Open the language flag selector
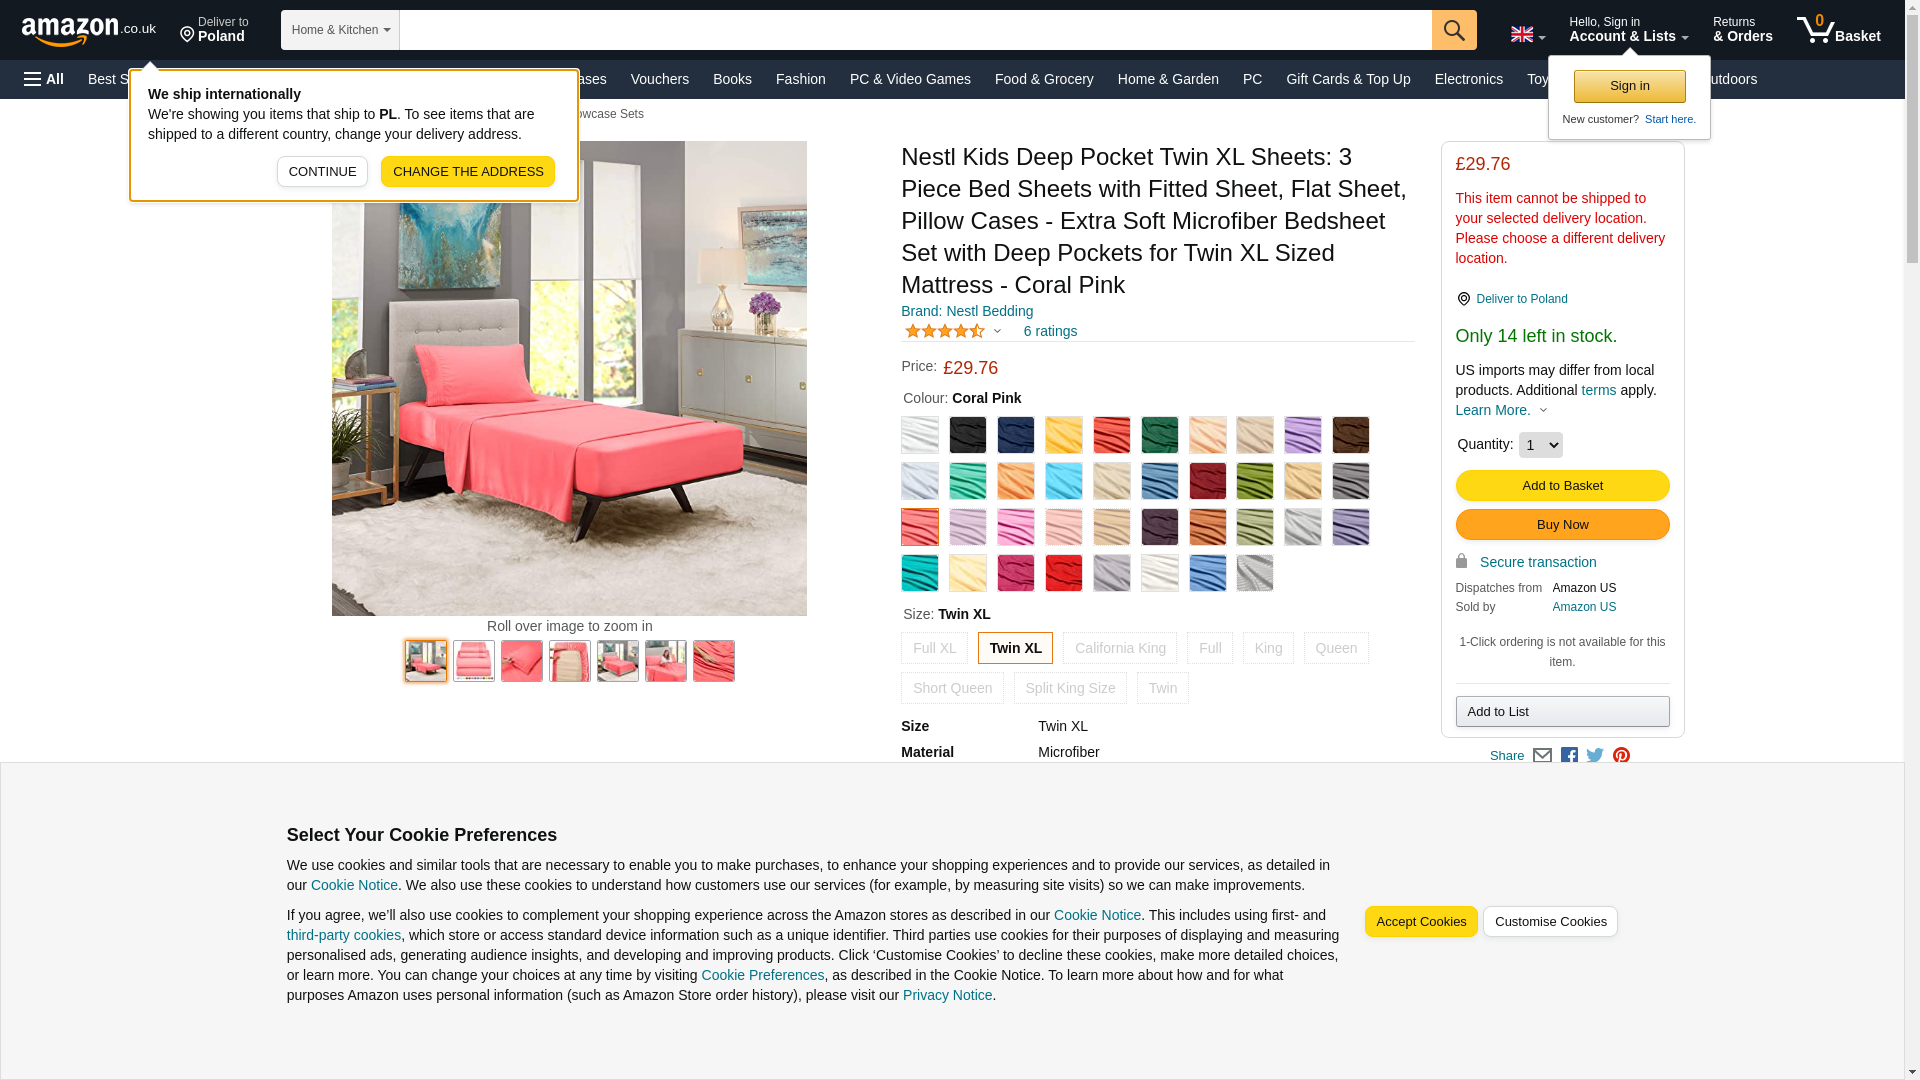 (x=1527, y=34)
